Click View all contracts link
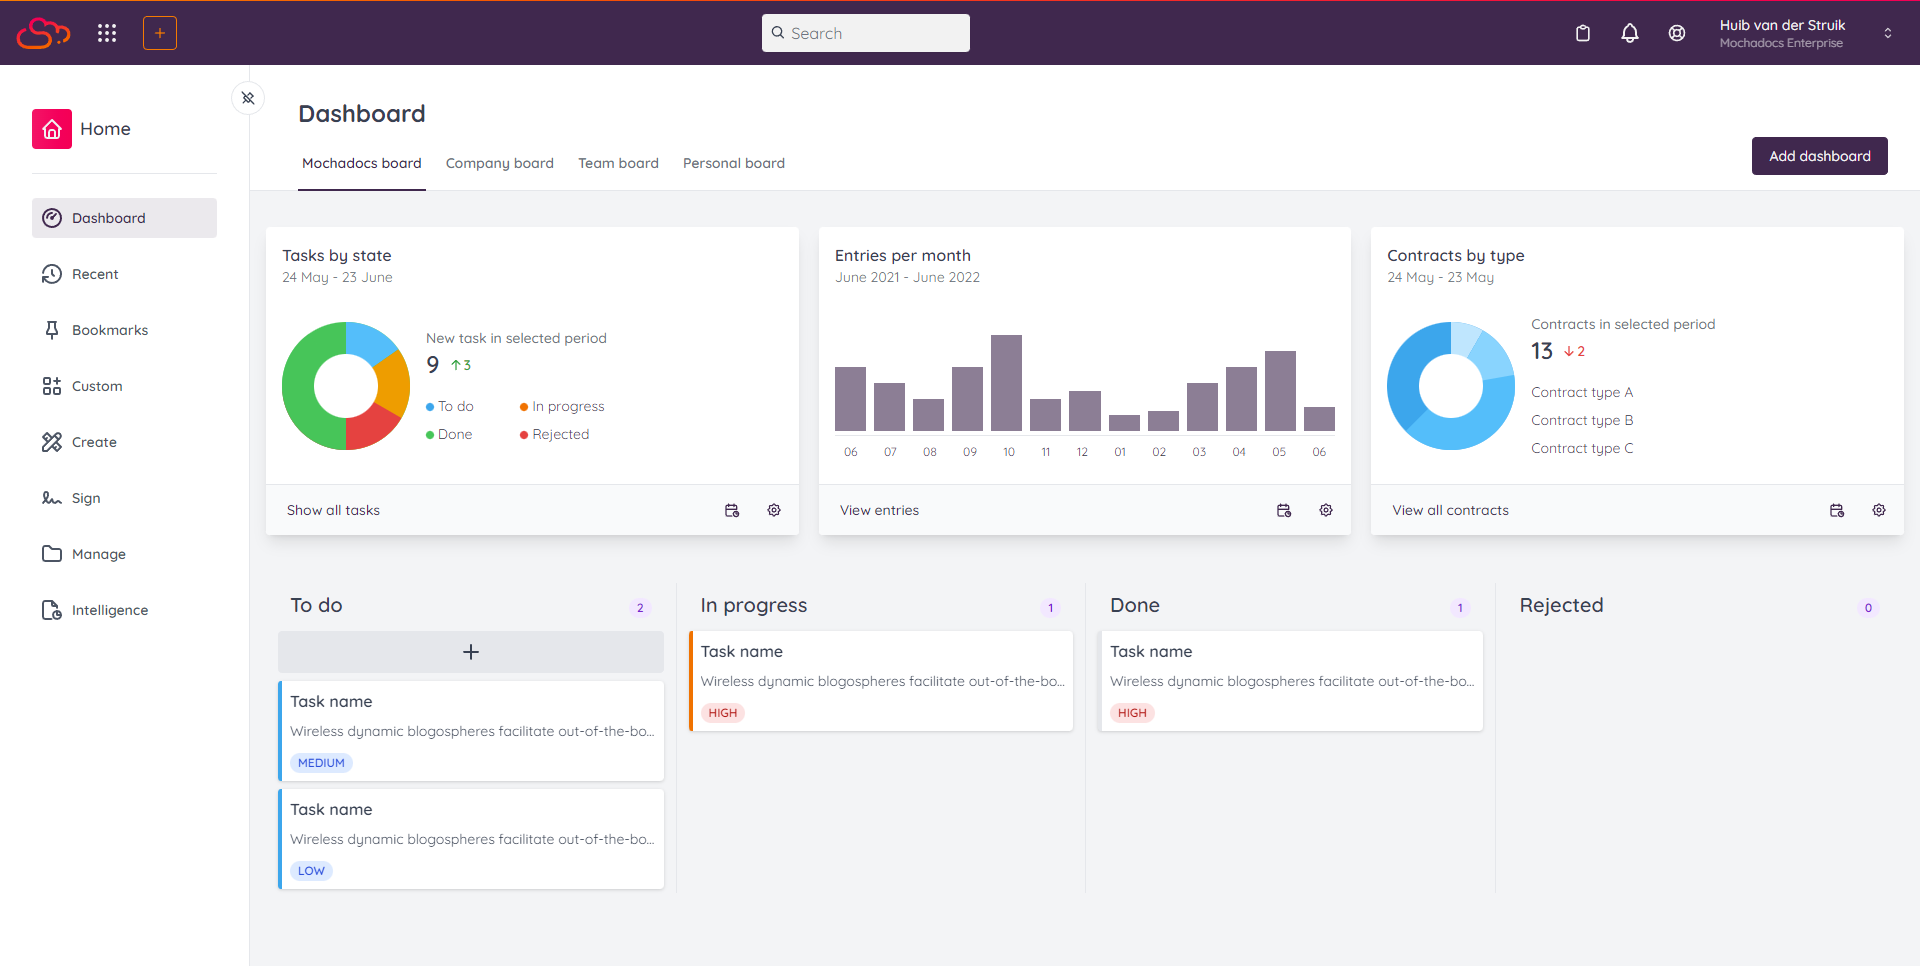Screen dimensions: 1920x966 coord(1450,510)
